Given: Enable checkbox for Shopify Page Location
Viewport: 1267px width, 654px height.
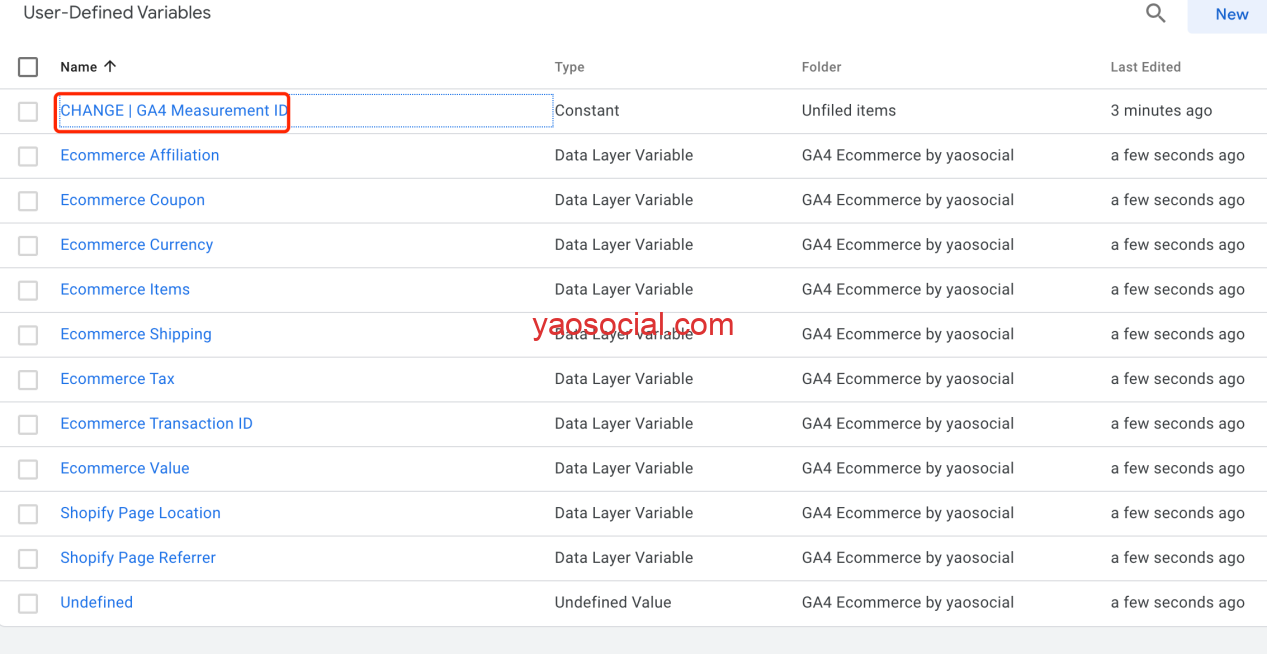Looking at the screenshot, I should point(28,514).
